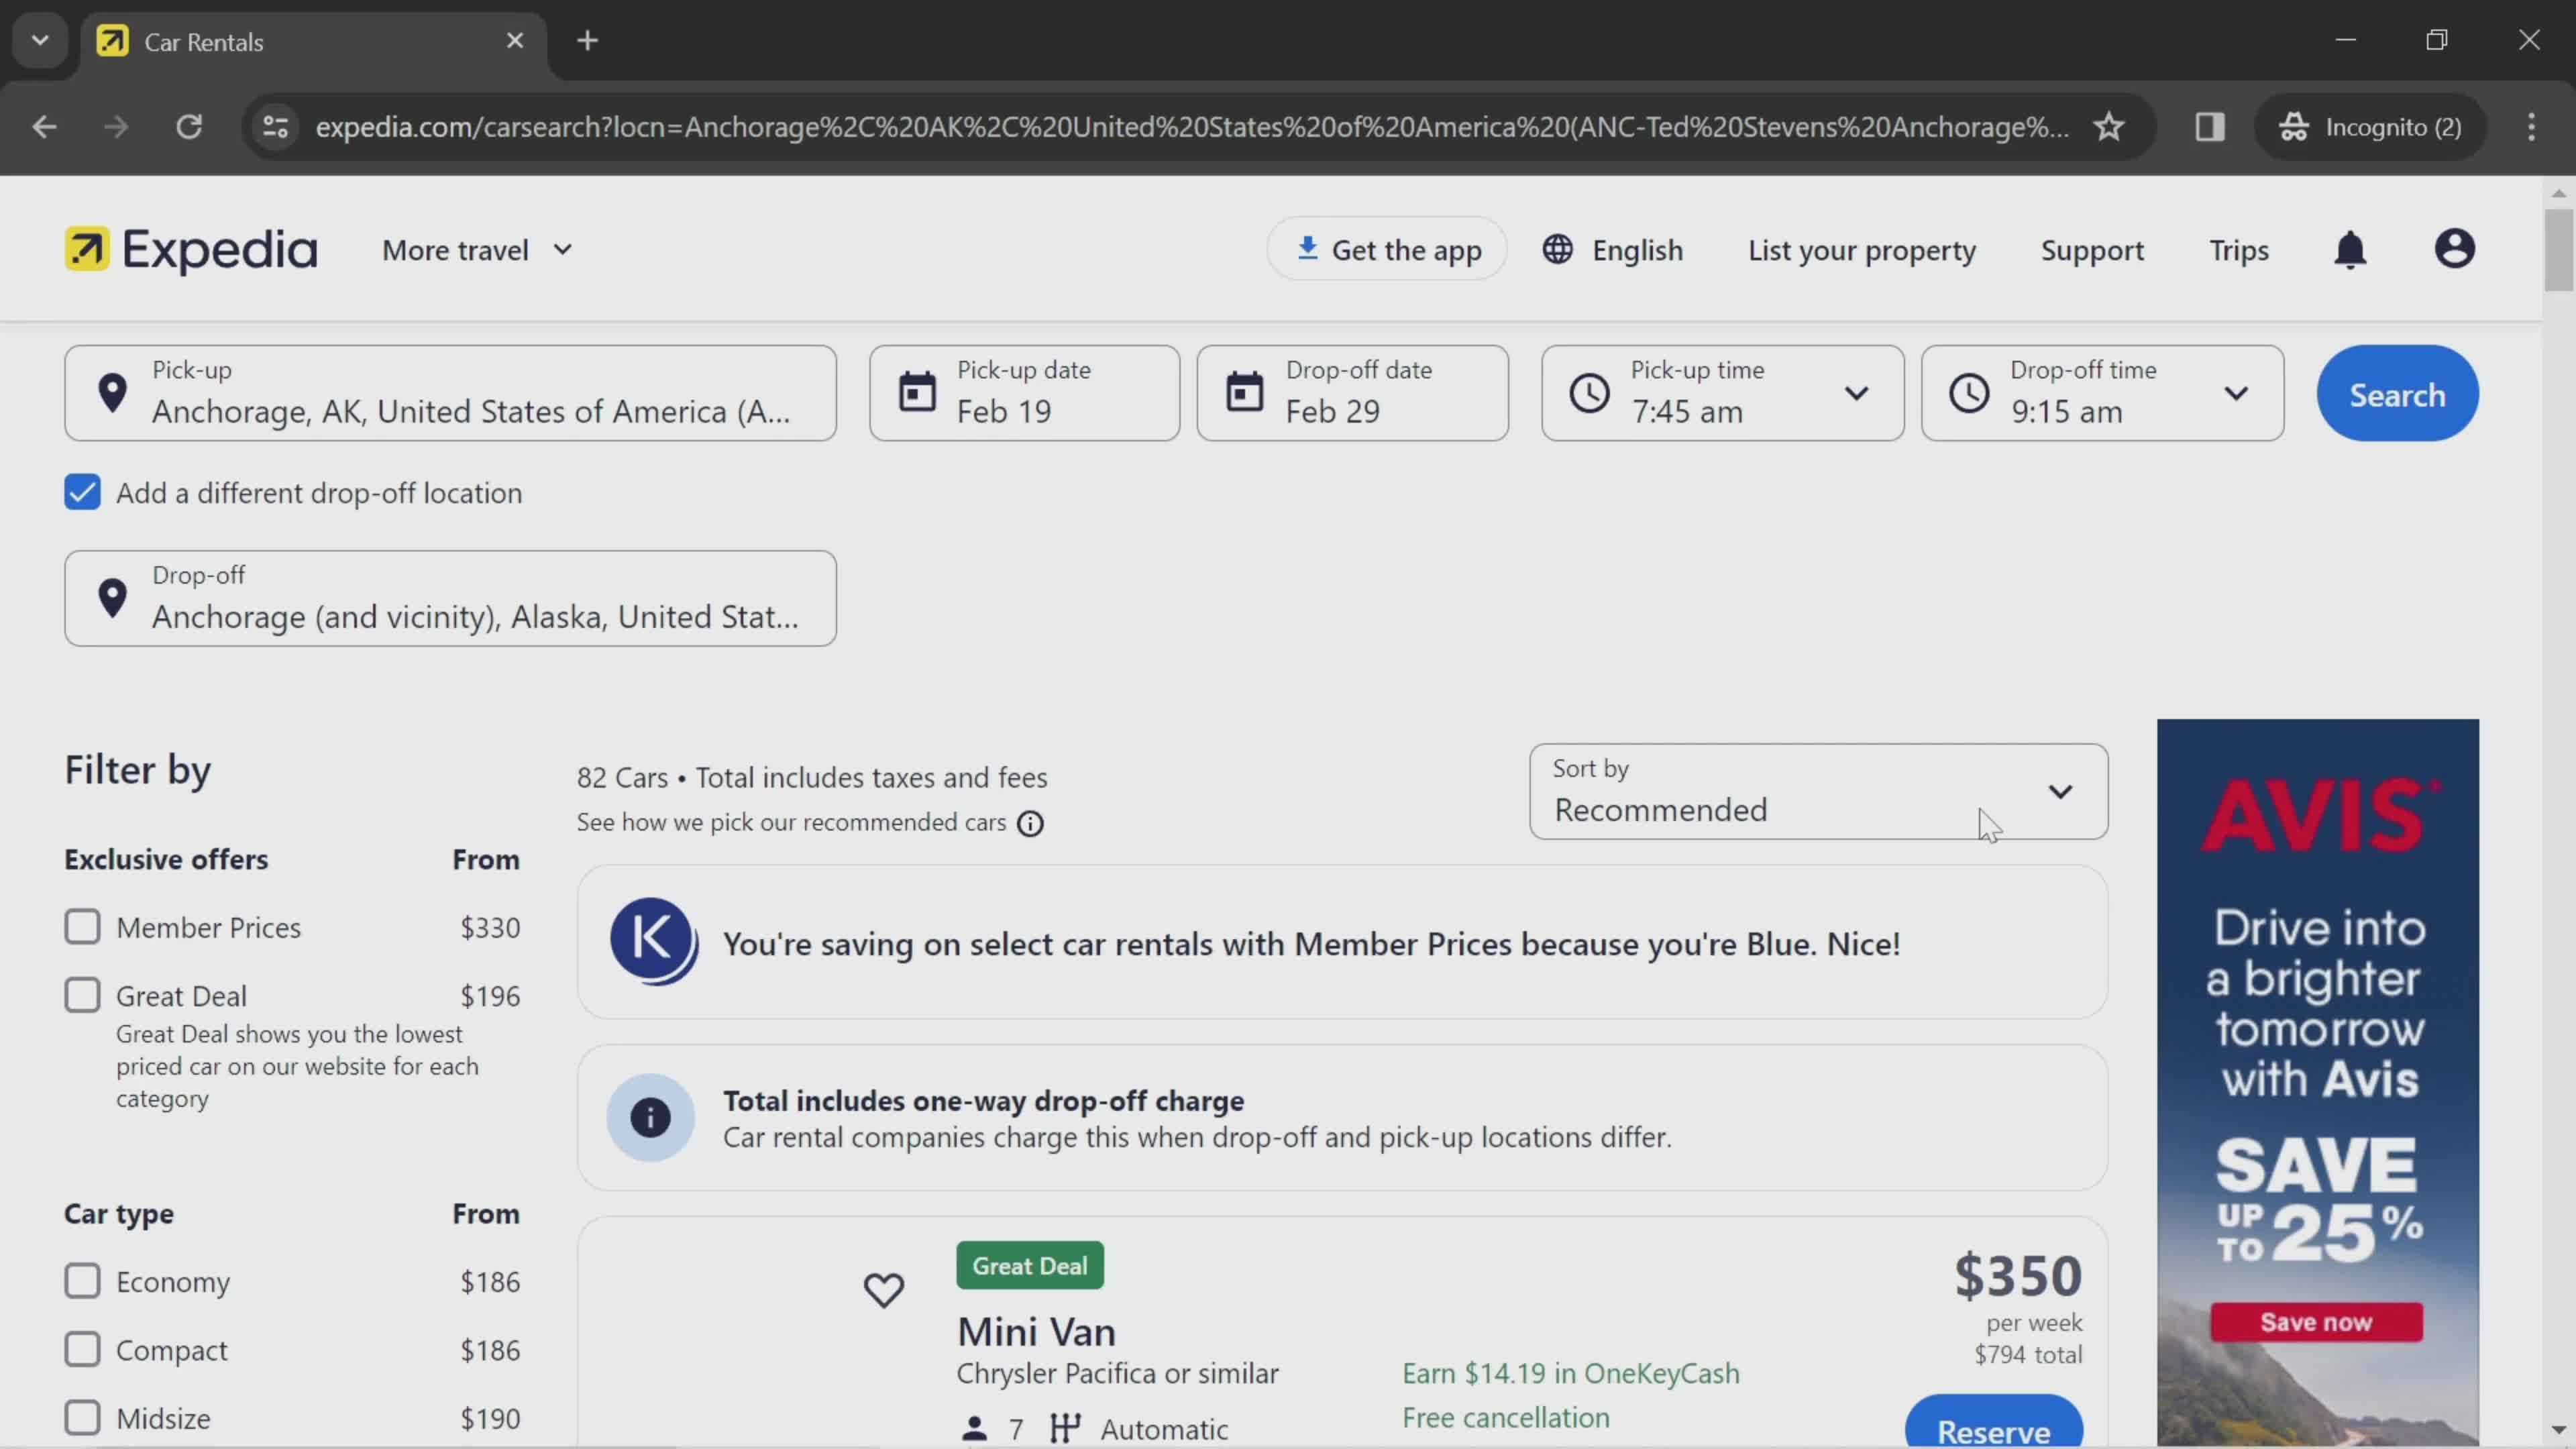2576x1449 pixels.
Task: Close the Car Rentals tab
Action: 515,41
